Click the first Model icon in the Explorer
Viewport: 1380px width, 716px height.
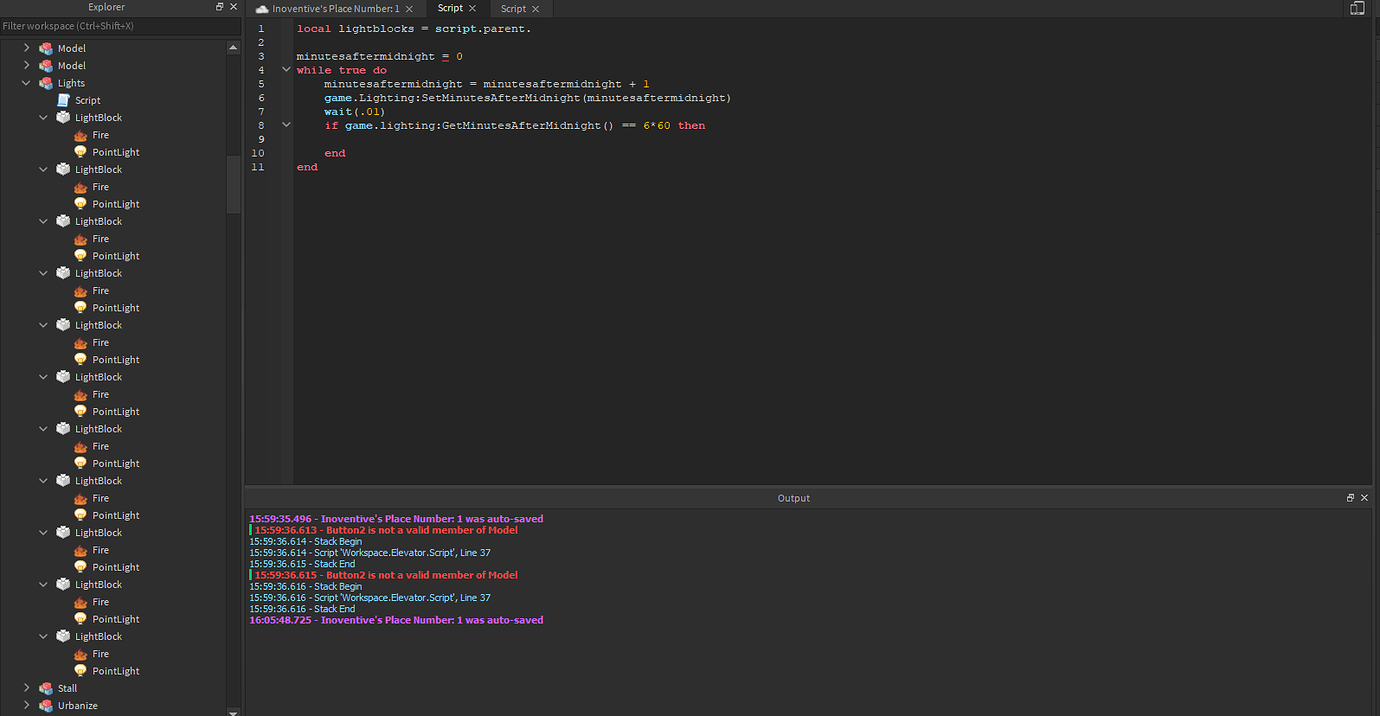coord(44,47)
